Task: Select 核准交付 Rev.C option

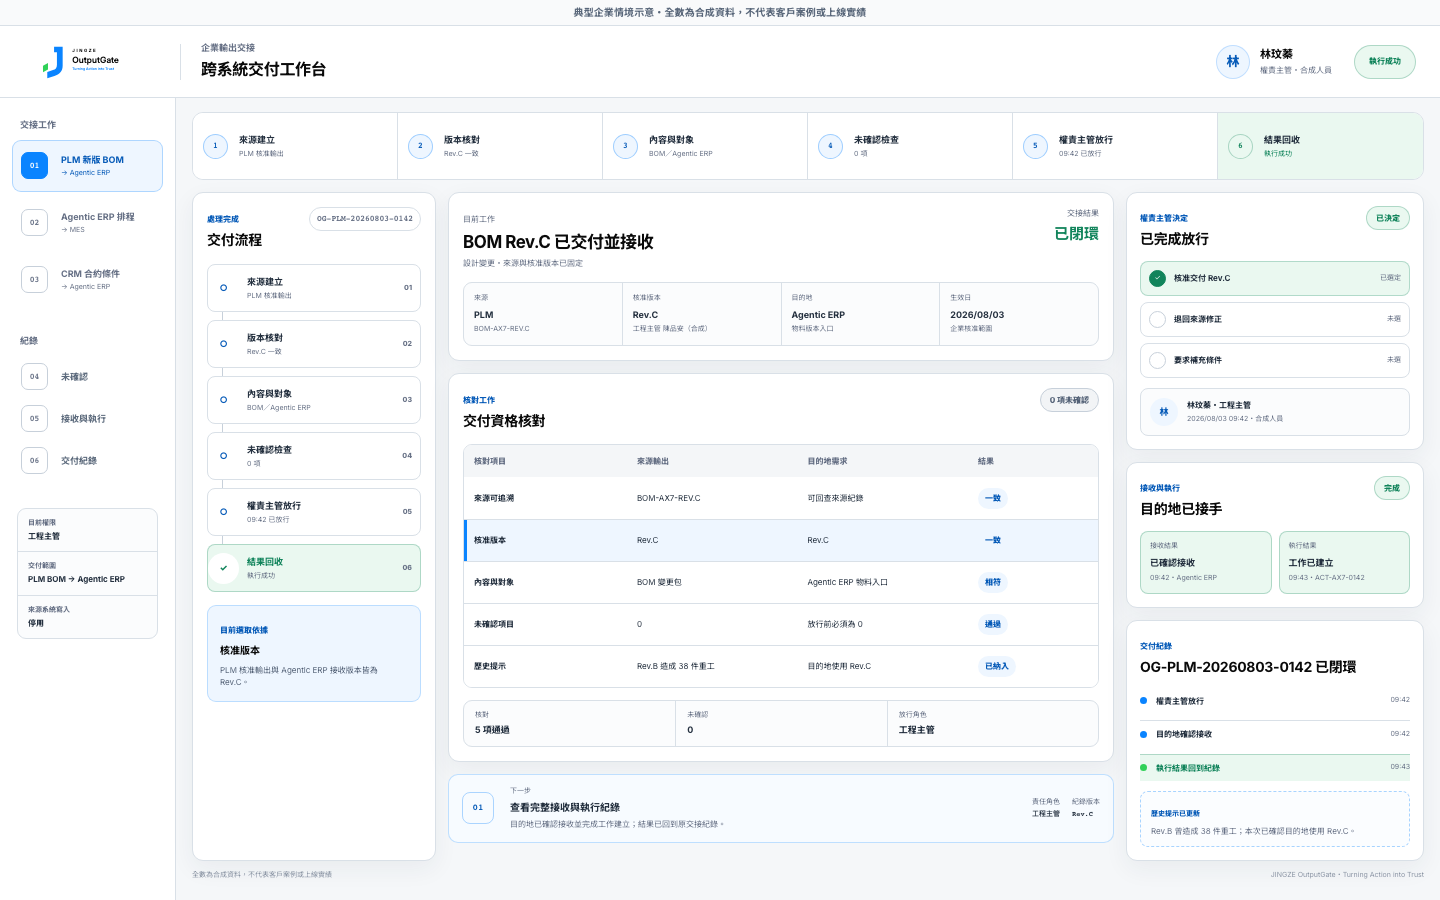Action: click(1275, 278)
